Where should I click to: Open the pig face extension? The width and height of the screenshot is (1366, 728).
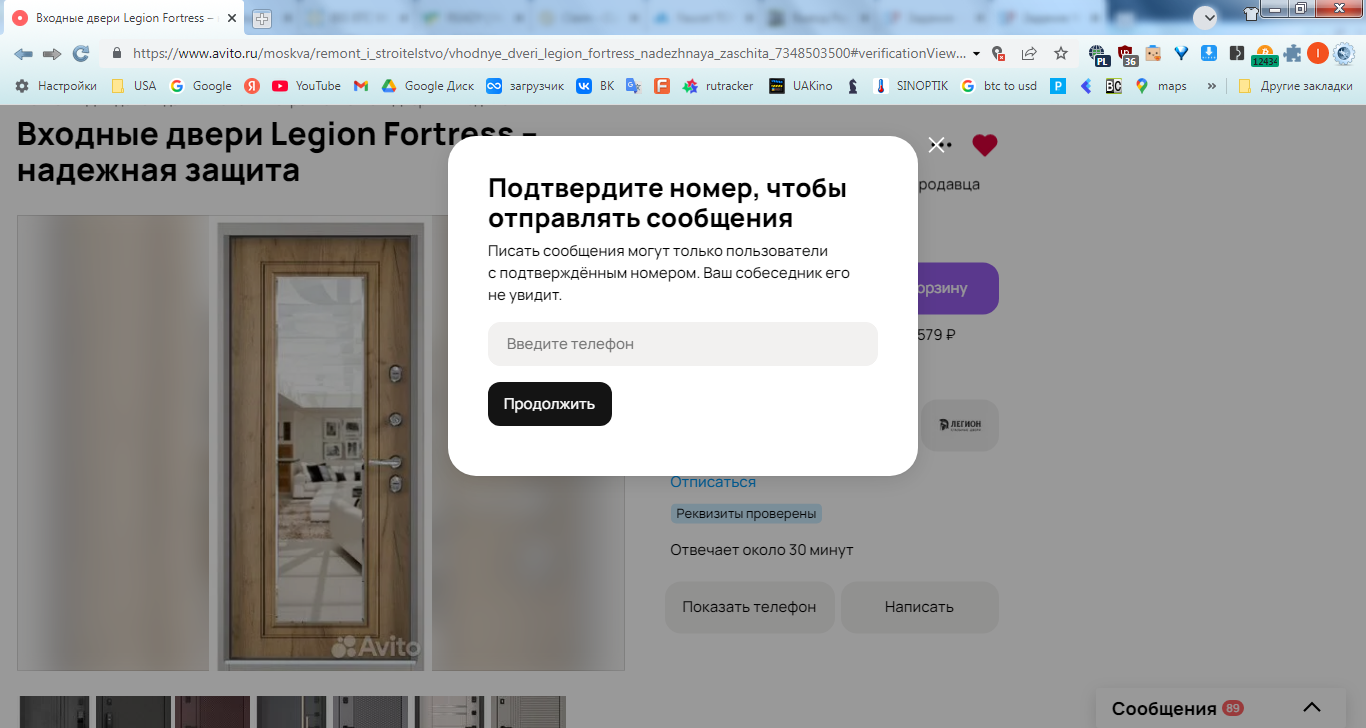tap(1153, 54)
